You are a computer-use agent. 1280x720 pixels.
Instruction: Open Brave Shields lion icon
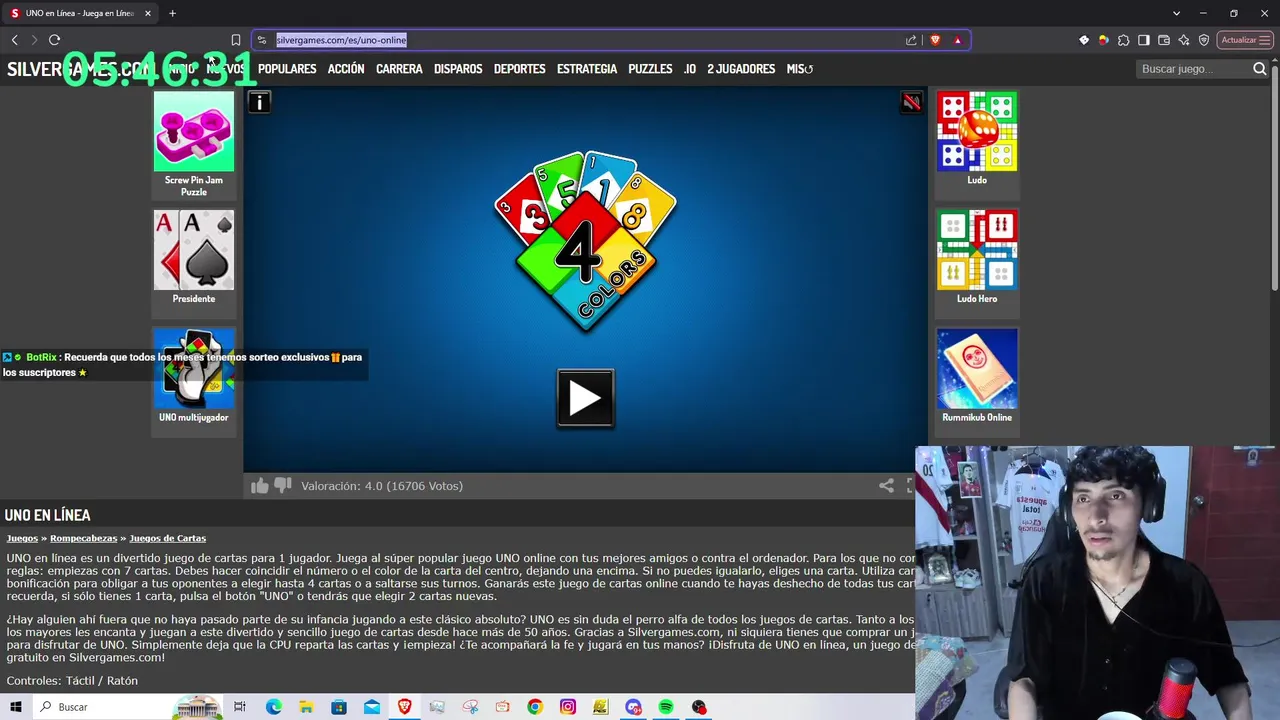[x=935, y=40]
